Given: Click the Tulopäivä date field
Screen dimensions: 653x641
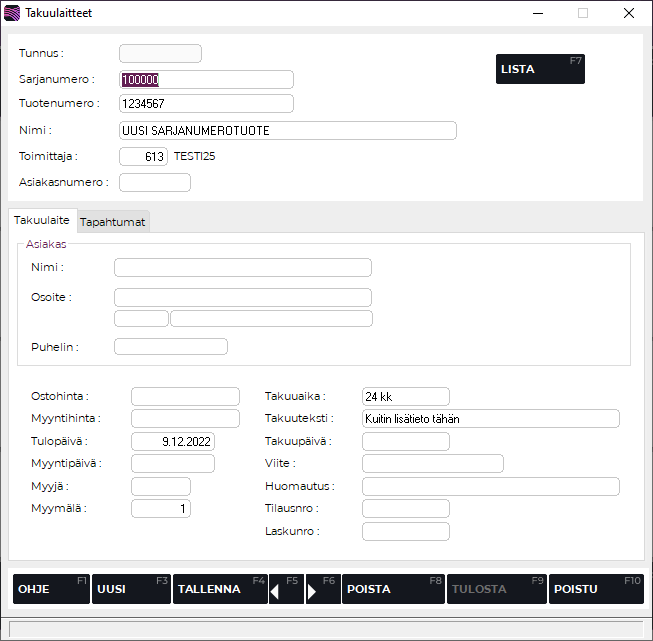Looking at the screenshot, I should 173,441.
